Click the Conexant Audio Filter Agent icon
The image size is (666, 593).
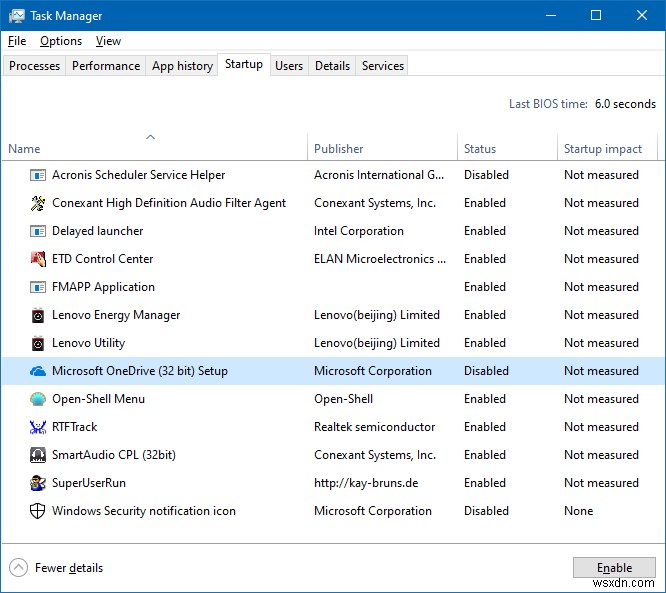click(38, 203)
